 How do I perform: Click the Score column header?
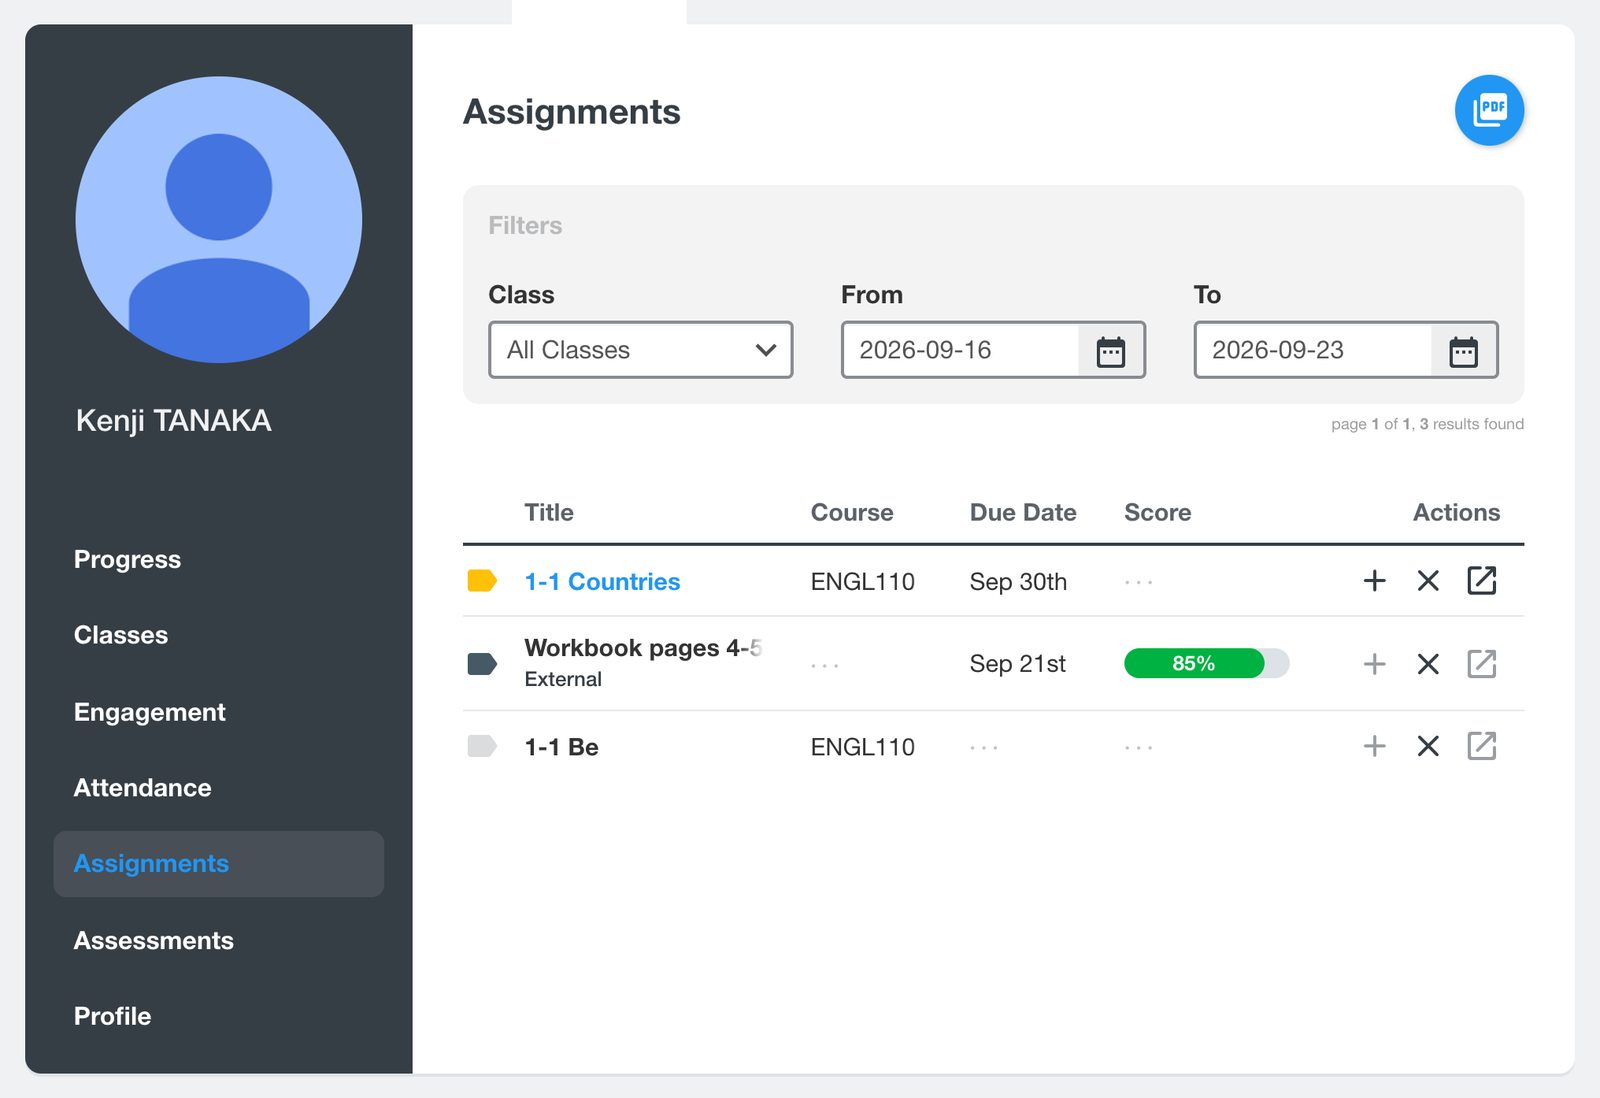point(1158,513)
